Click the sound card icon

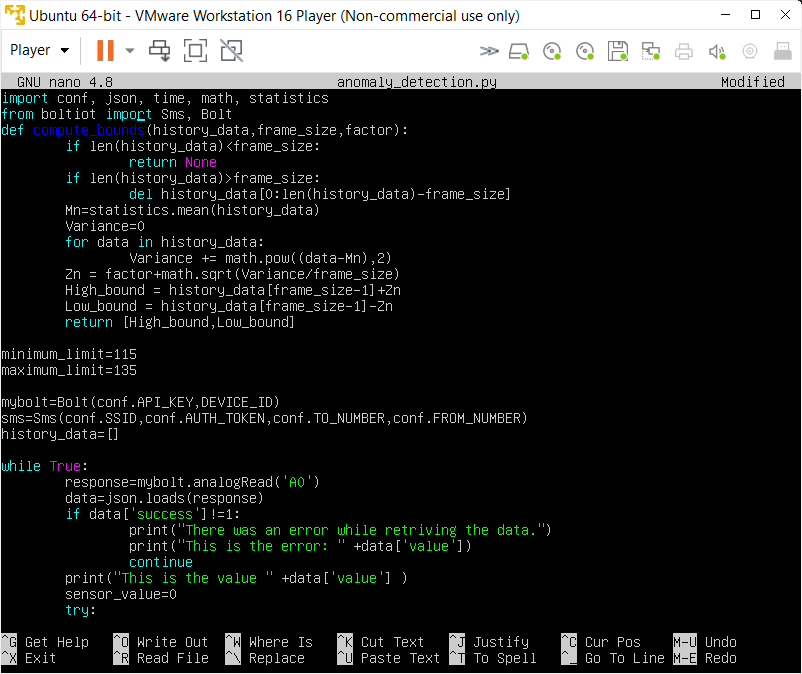tap(717, 51)
